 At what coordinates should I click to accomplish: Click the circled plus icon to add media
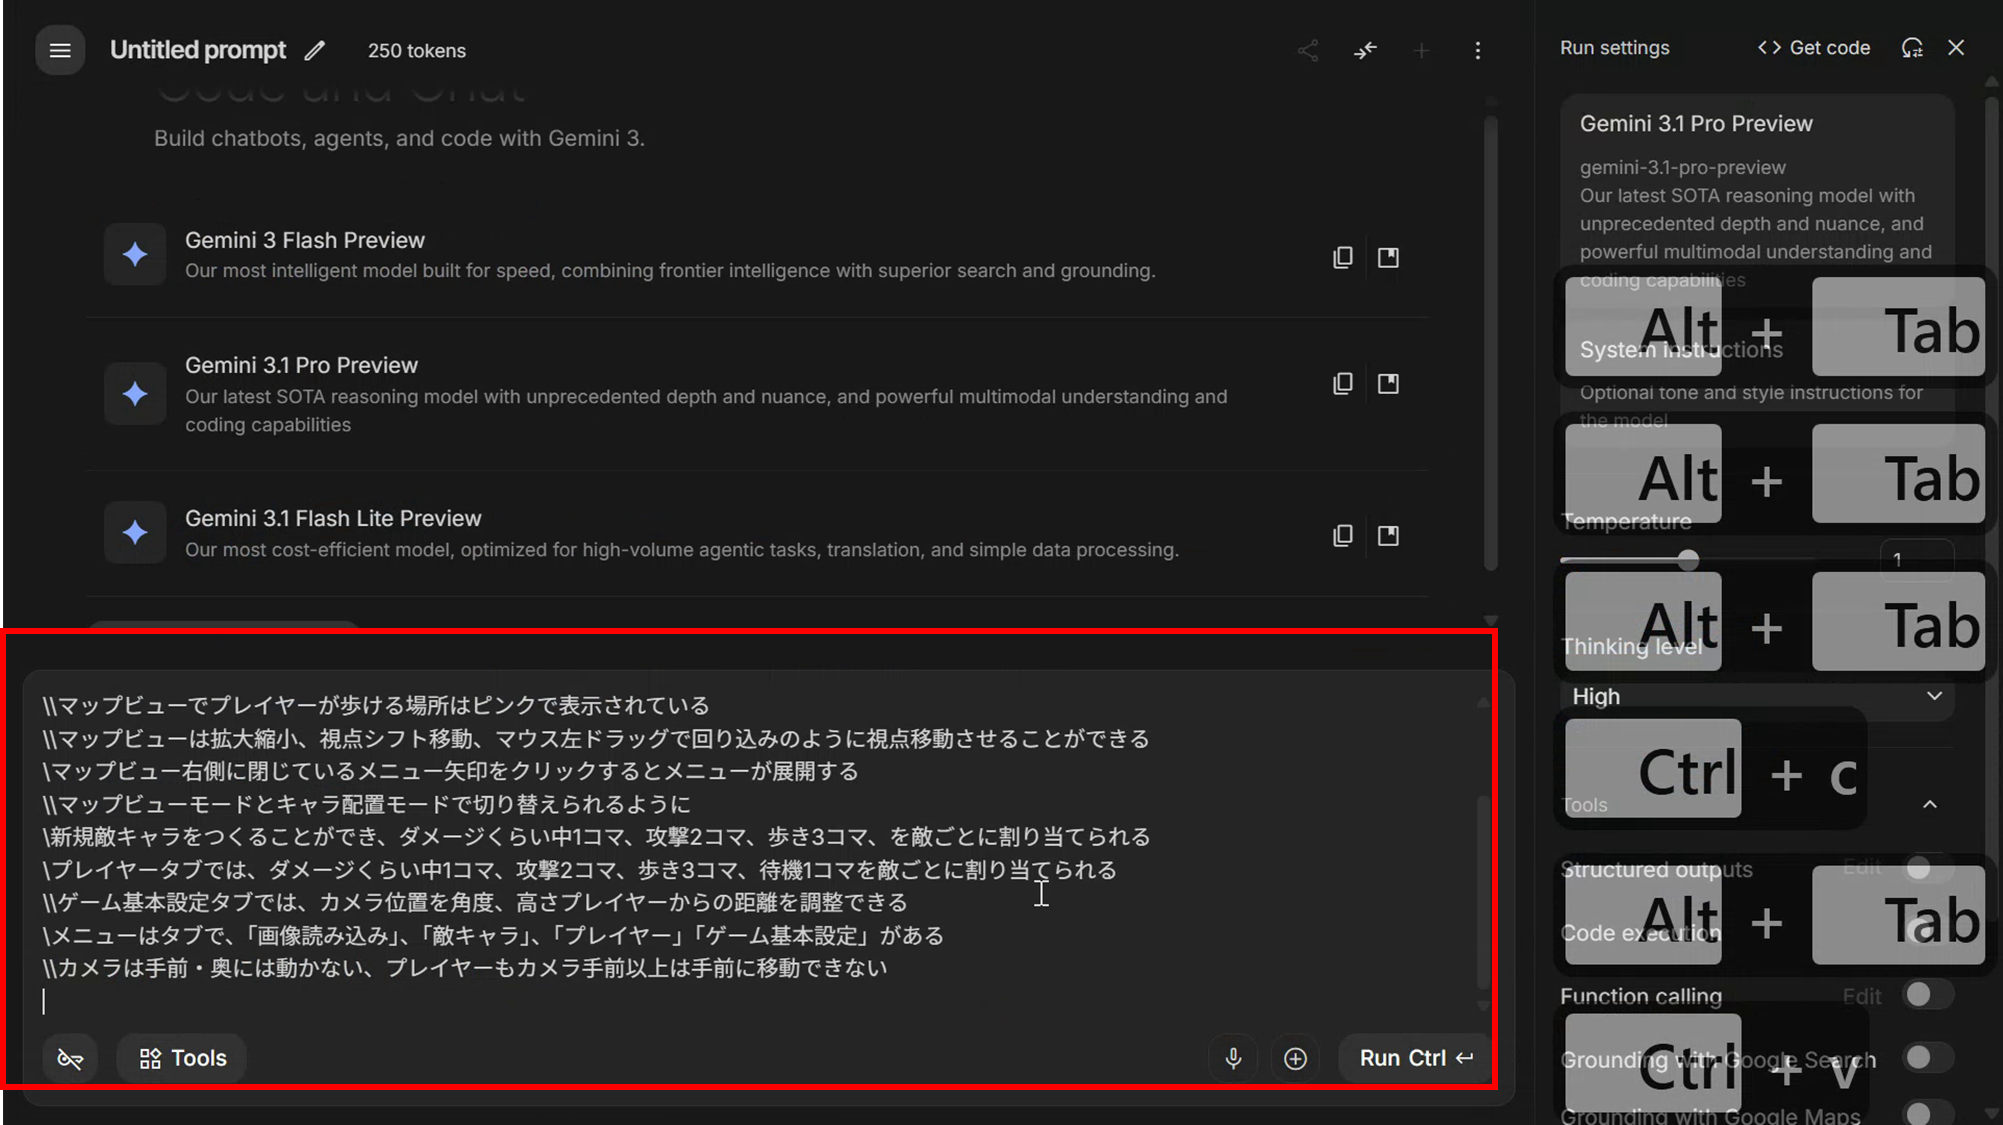click(1295, 1058)
